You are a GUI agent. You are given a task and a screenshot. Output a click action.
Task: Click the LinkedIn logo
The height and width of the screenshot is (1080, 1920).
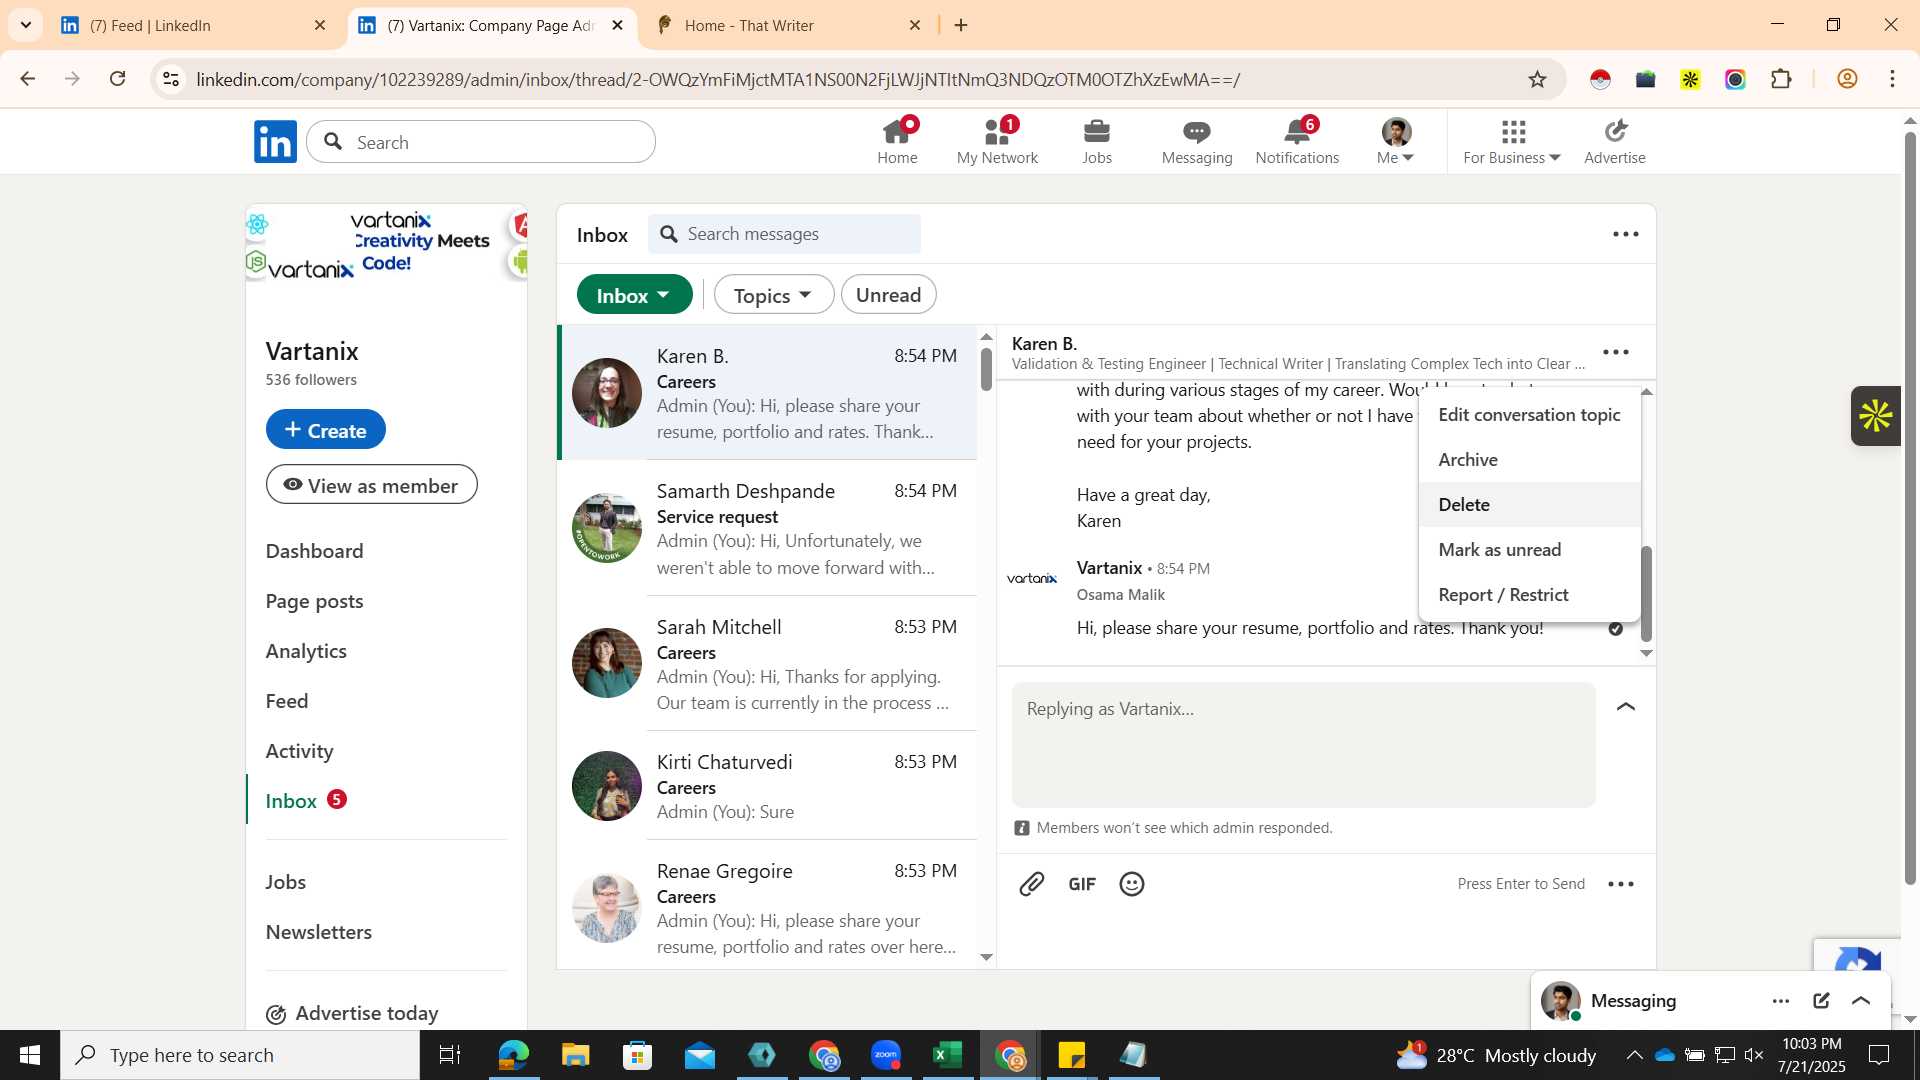click(275, 142)
